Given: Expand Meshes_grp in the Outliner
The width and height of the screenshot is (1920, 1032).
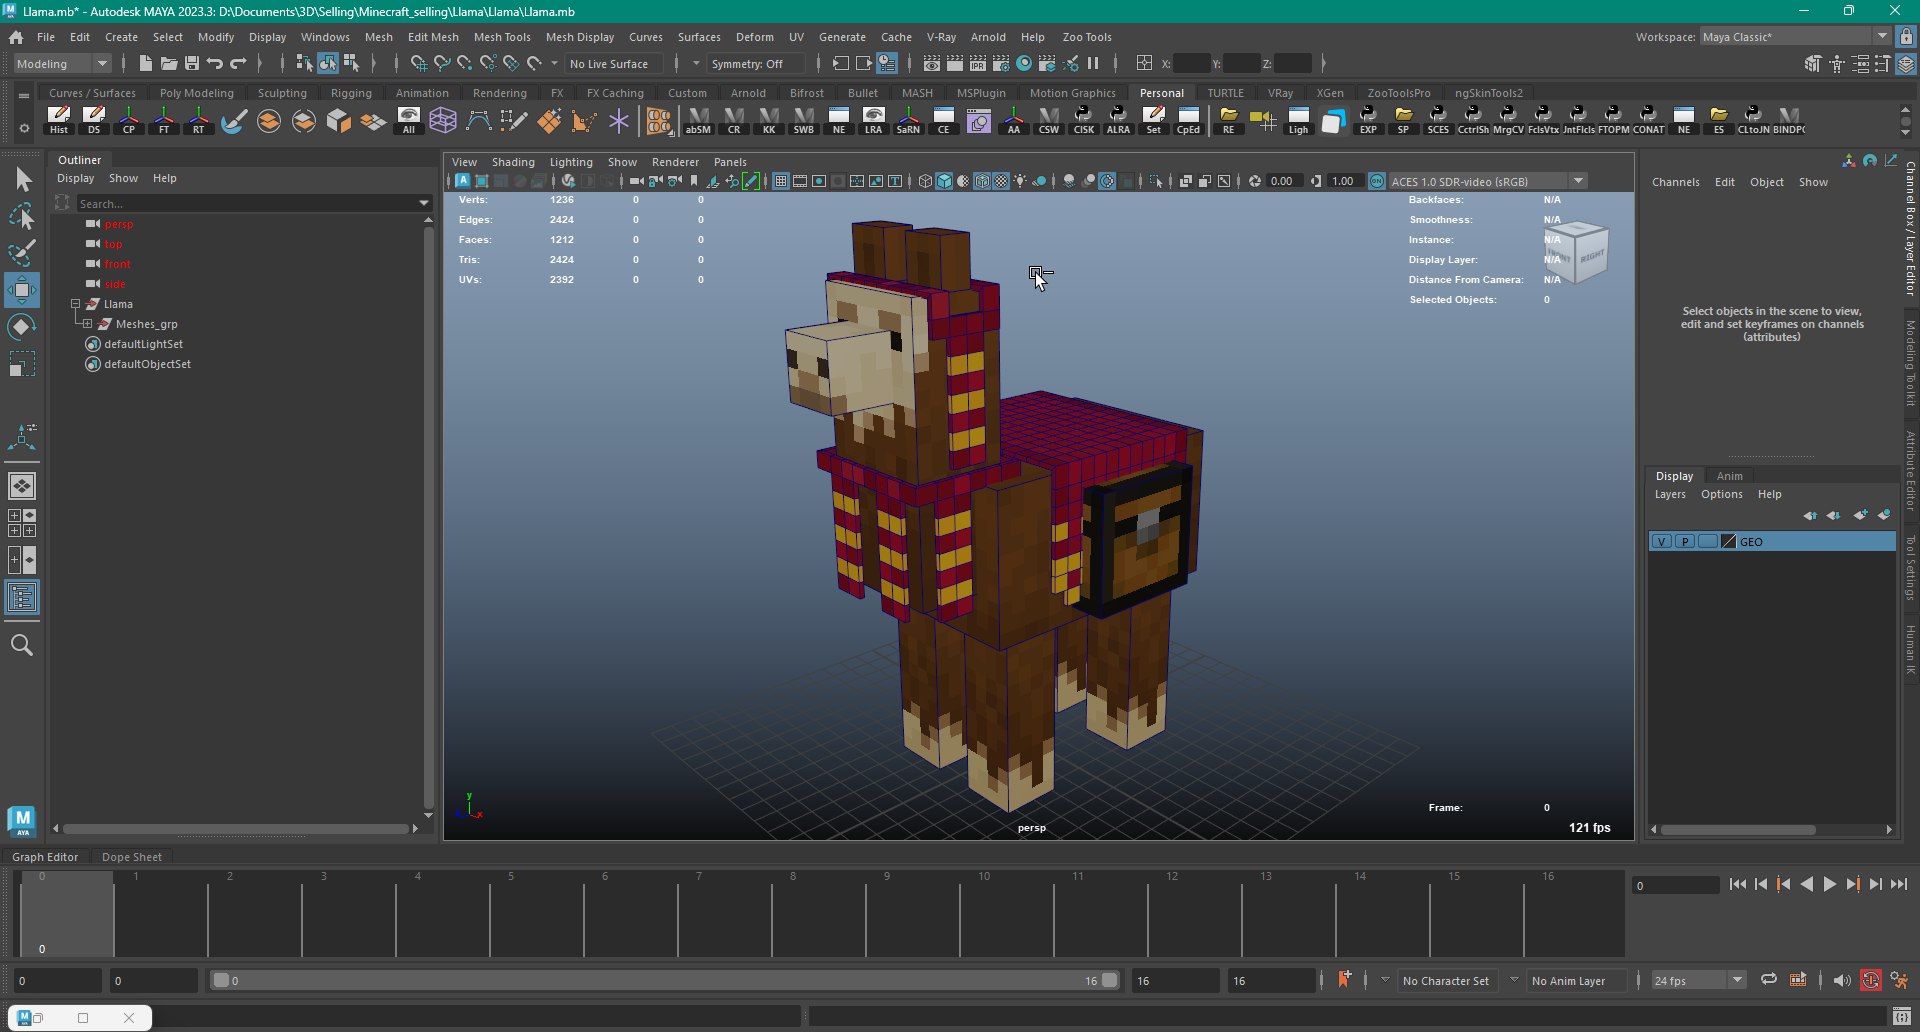Looking at the screenshot, I should point(87,323).
